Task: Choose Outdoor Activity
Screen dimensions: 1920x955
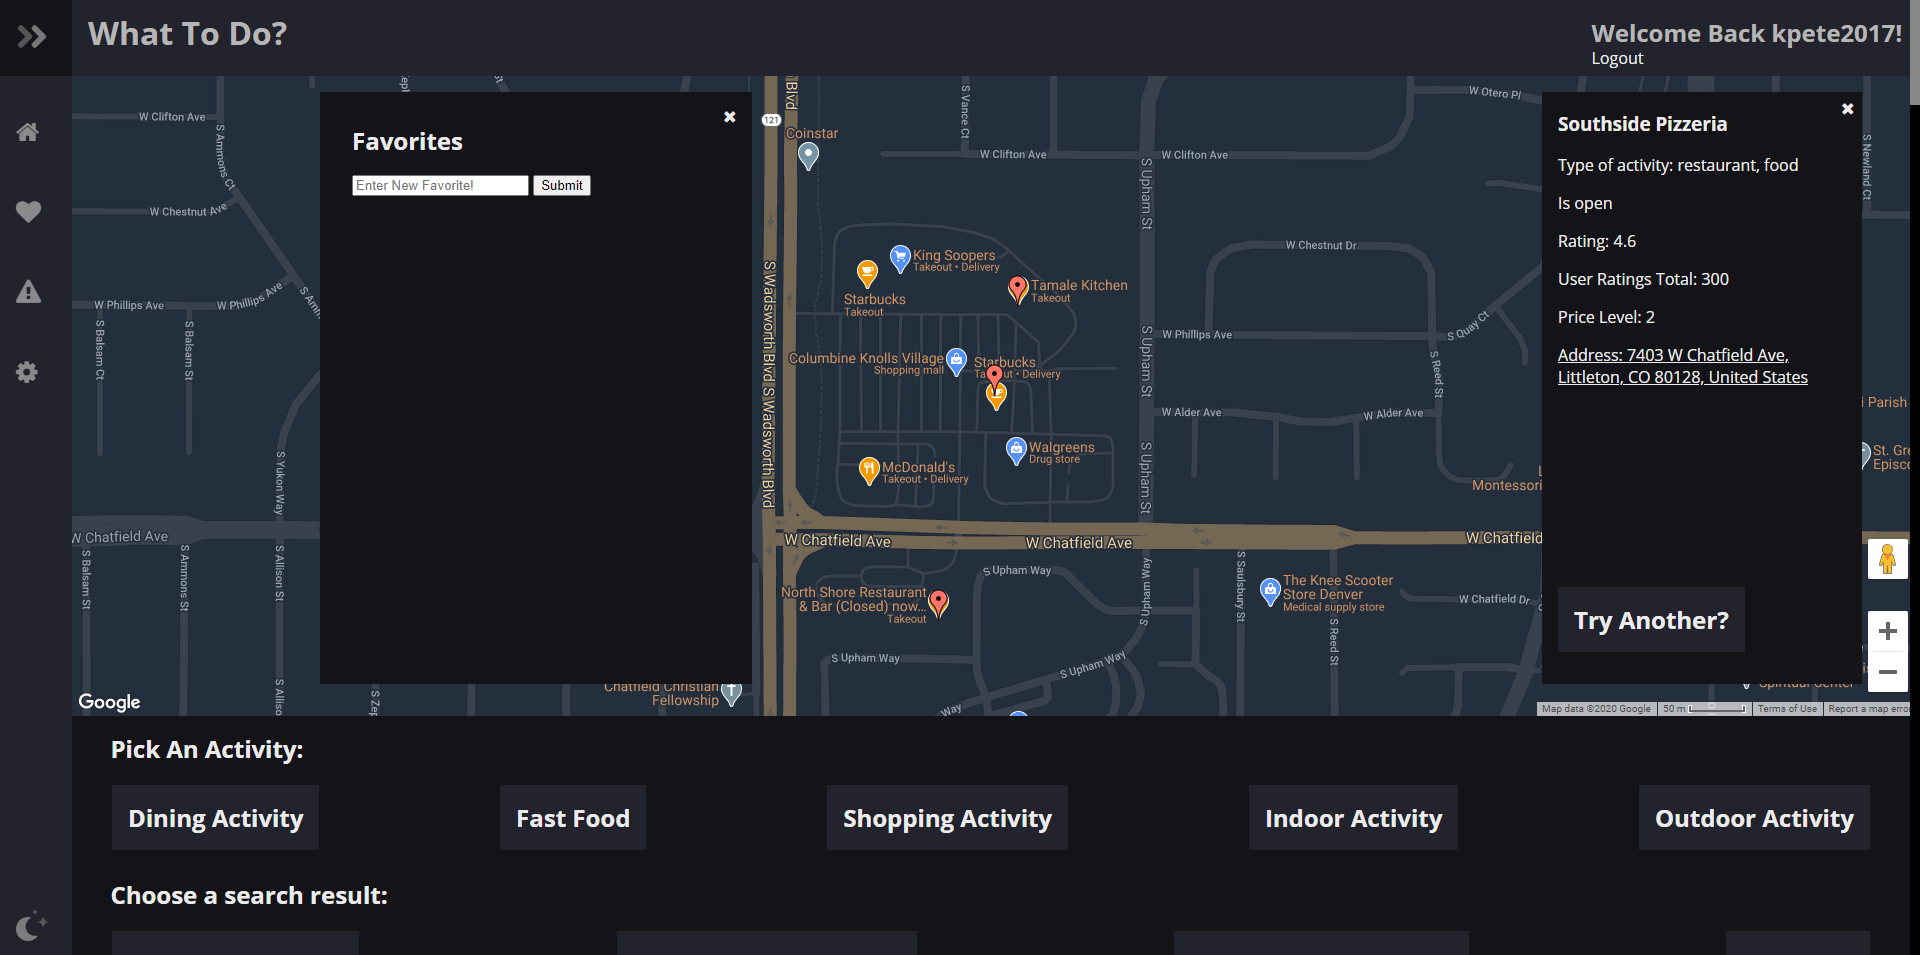Action: click(1754, 818)
